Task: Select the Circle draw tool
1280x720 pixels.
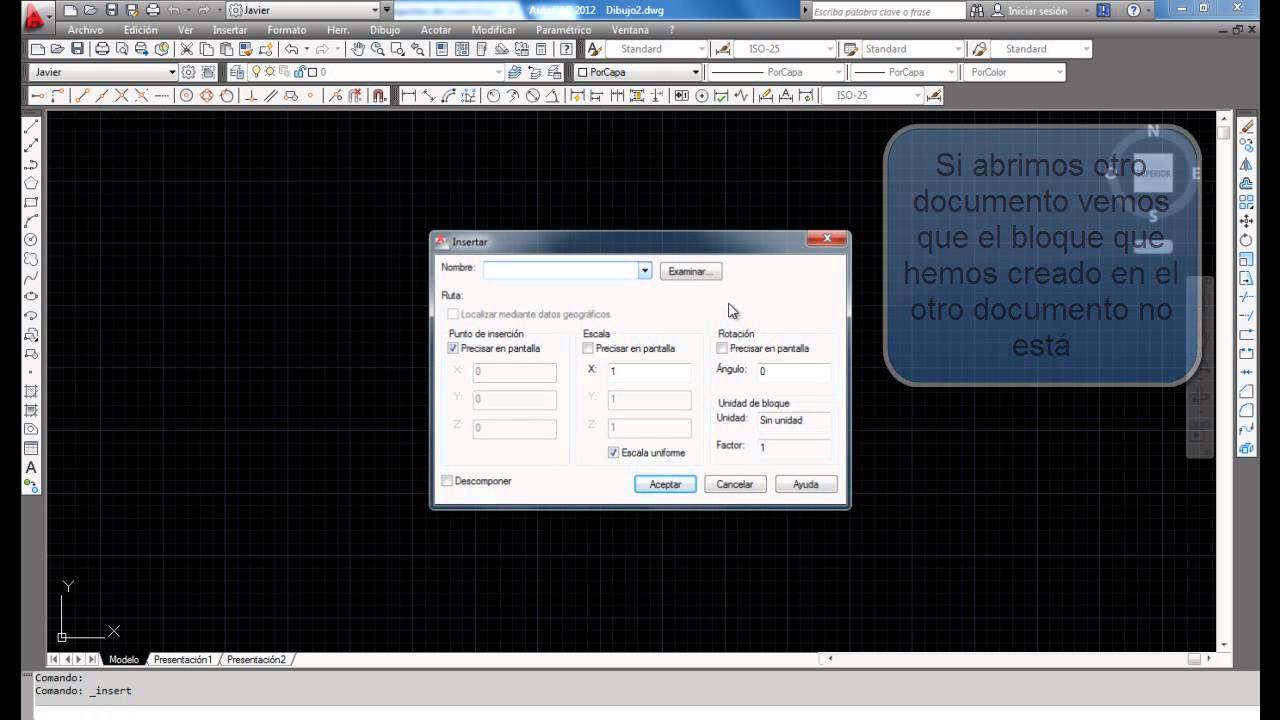Action: [31, 240]
